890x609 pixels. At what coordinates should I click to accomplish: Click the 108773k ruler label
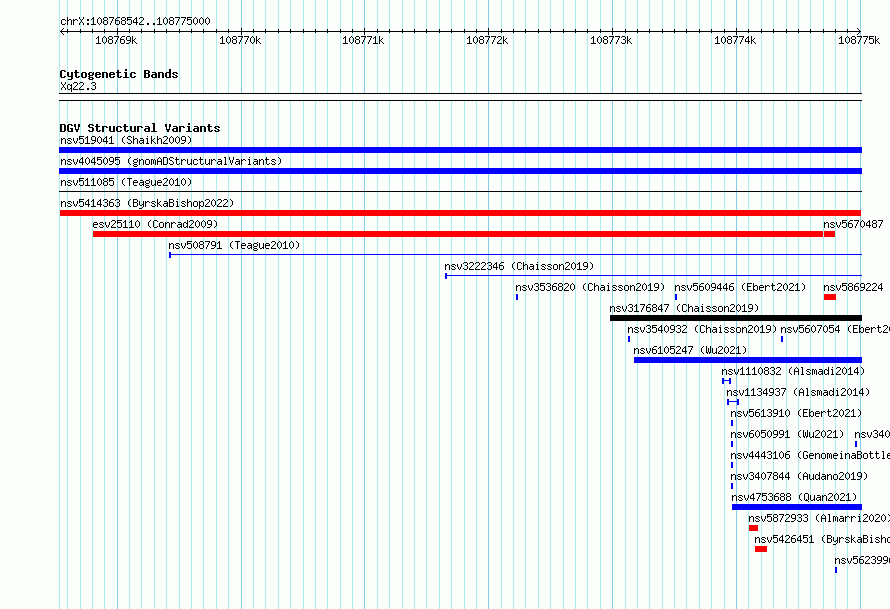(611, 40)
